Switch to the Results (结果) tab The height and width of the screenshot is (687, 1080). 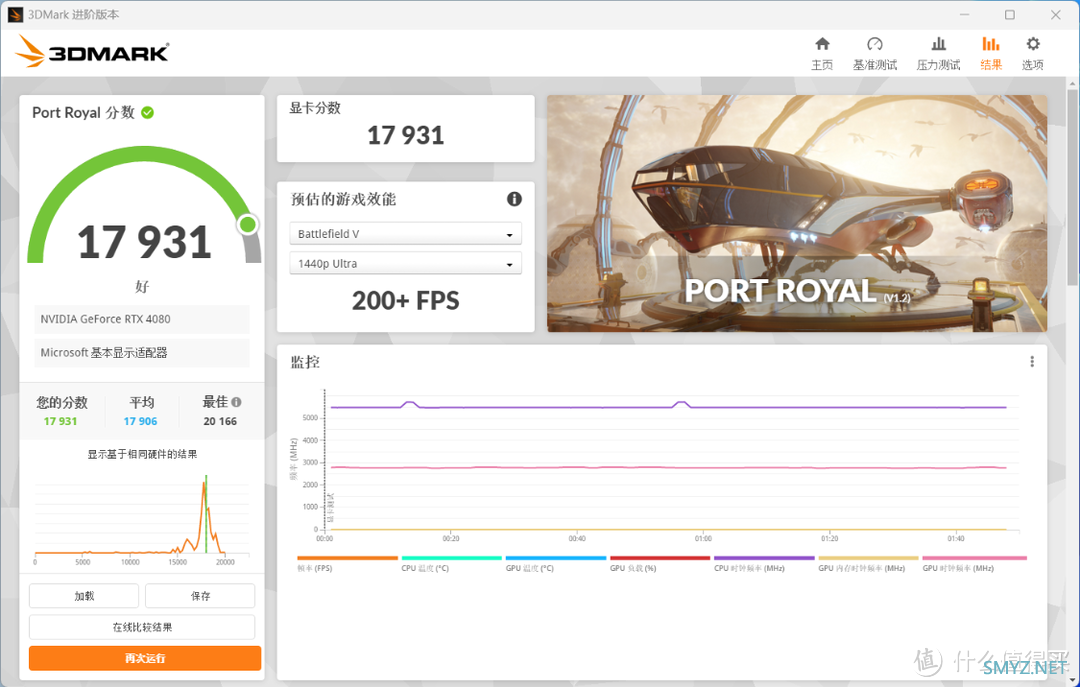tap(990, 54)
